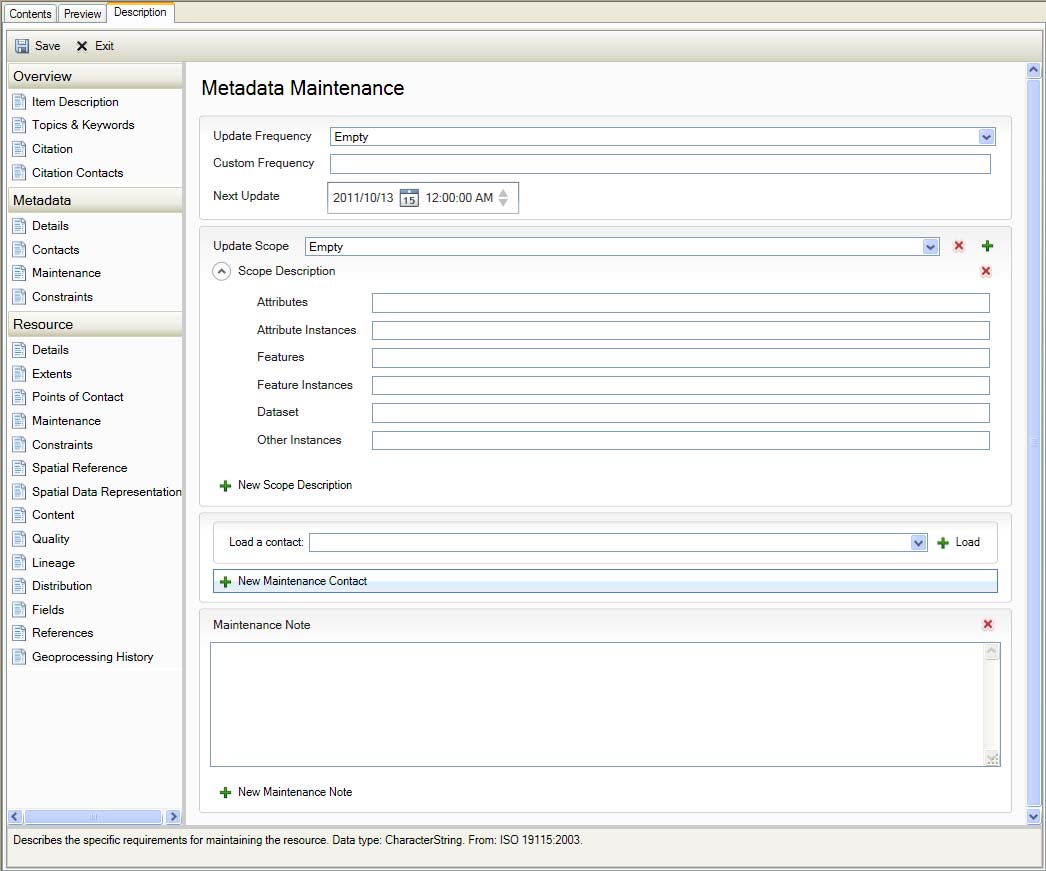Click the Next Update time spinner arrows
Screen dimensions: 1046x871
[x=503, y=198]
